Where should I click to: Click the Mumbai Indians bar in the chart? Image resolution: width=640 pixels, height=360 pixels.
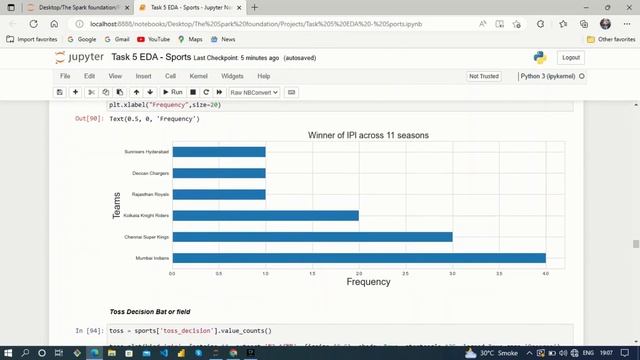(x=359, y=258)
